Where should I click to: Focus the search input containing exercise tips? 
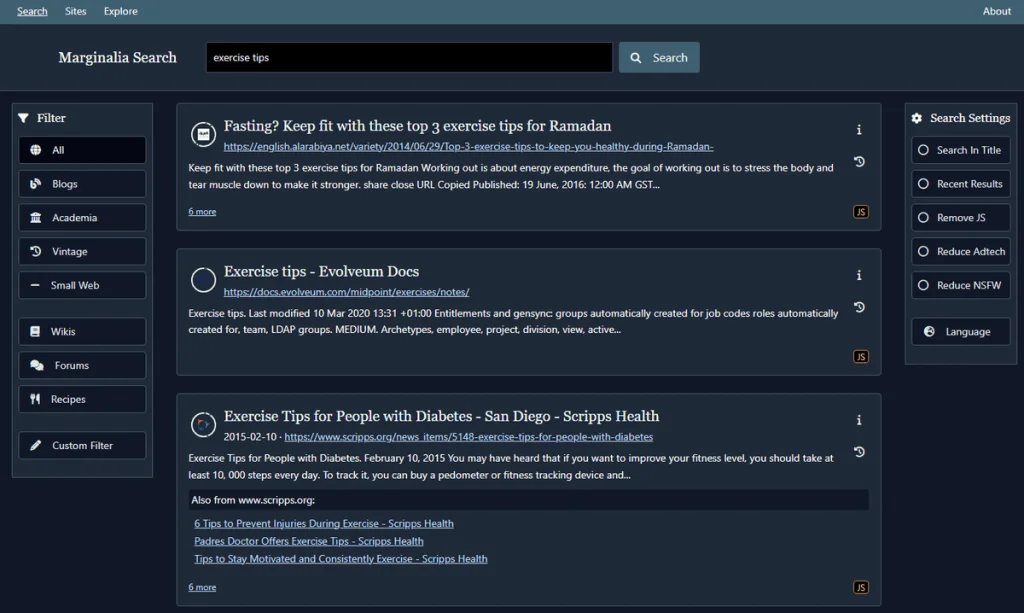pos(409,57)
